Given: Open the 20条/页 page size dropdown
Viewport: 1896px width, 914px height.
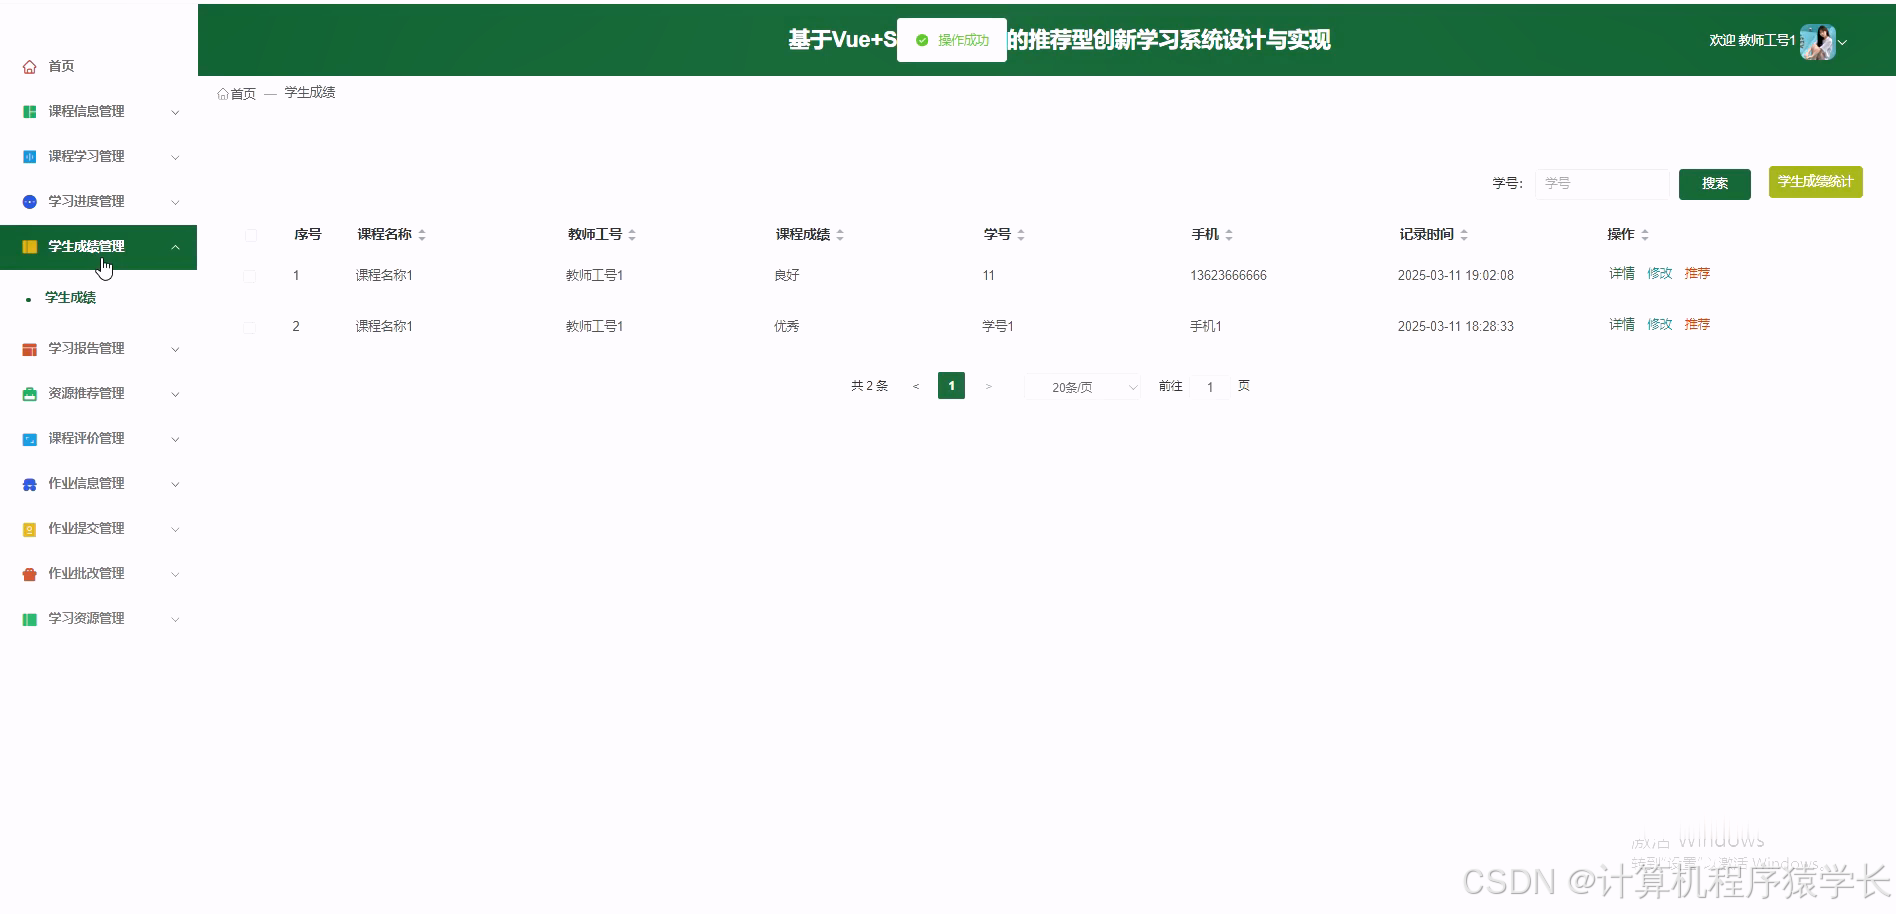Looking at the screenshot, I should 1081,386.
